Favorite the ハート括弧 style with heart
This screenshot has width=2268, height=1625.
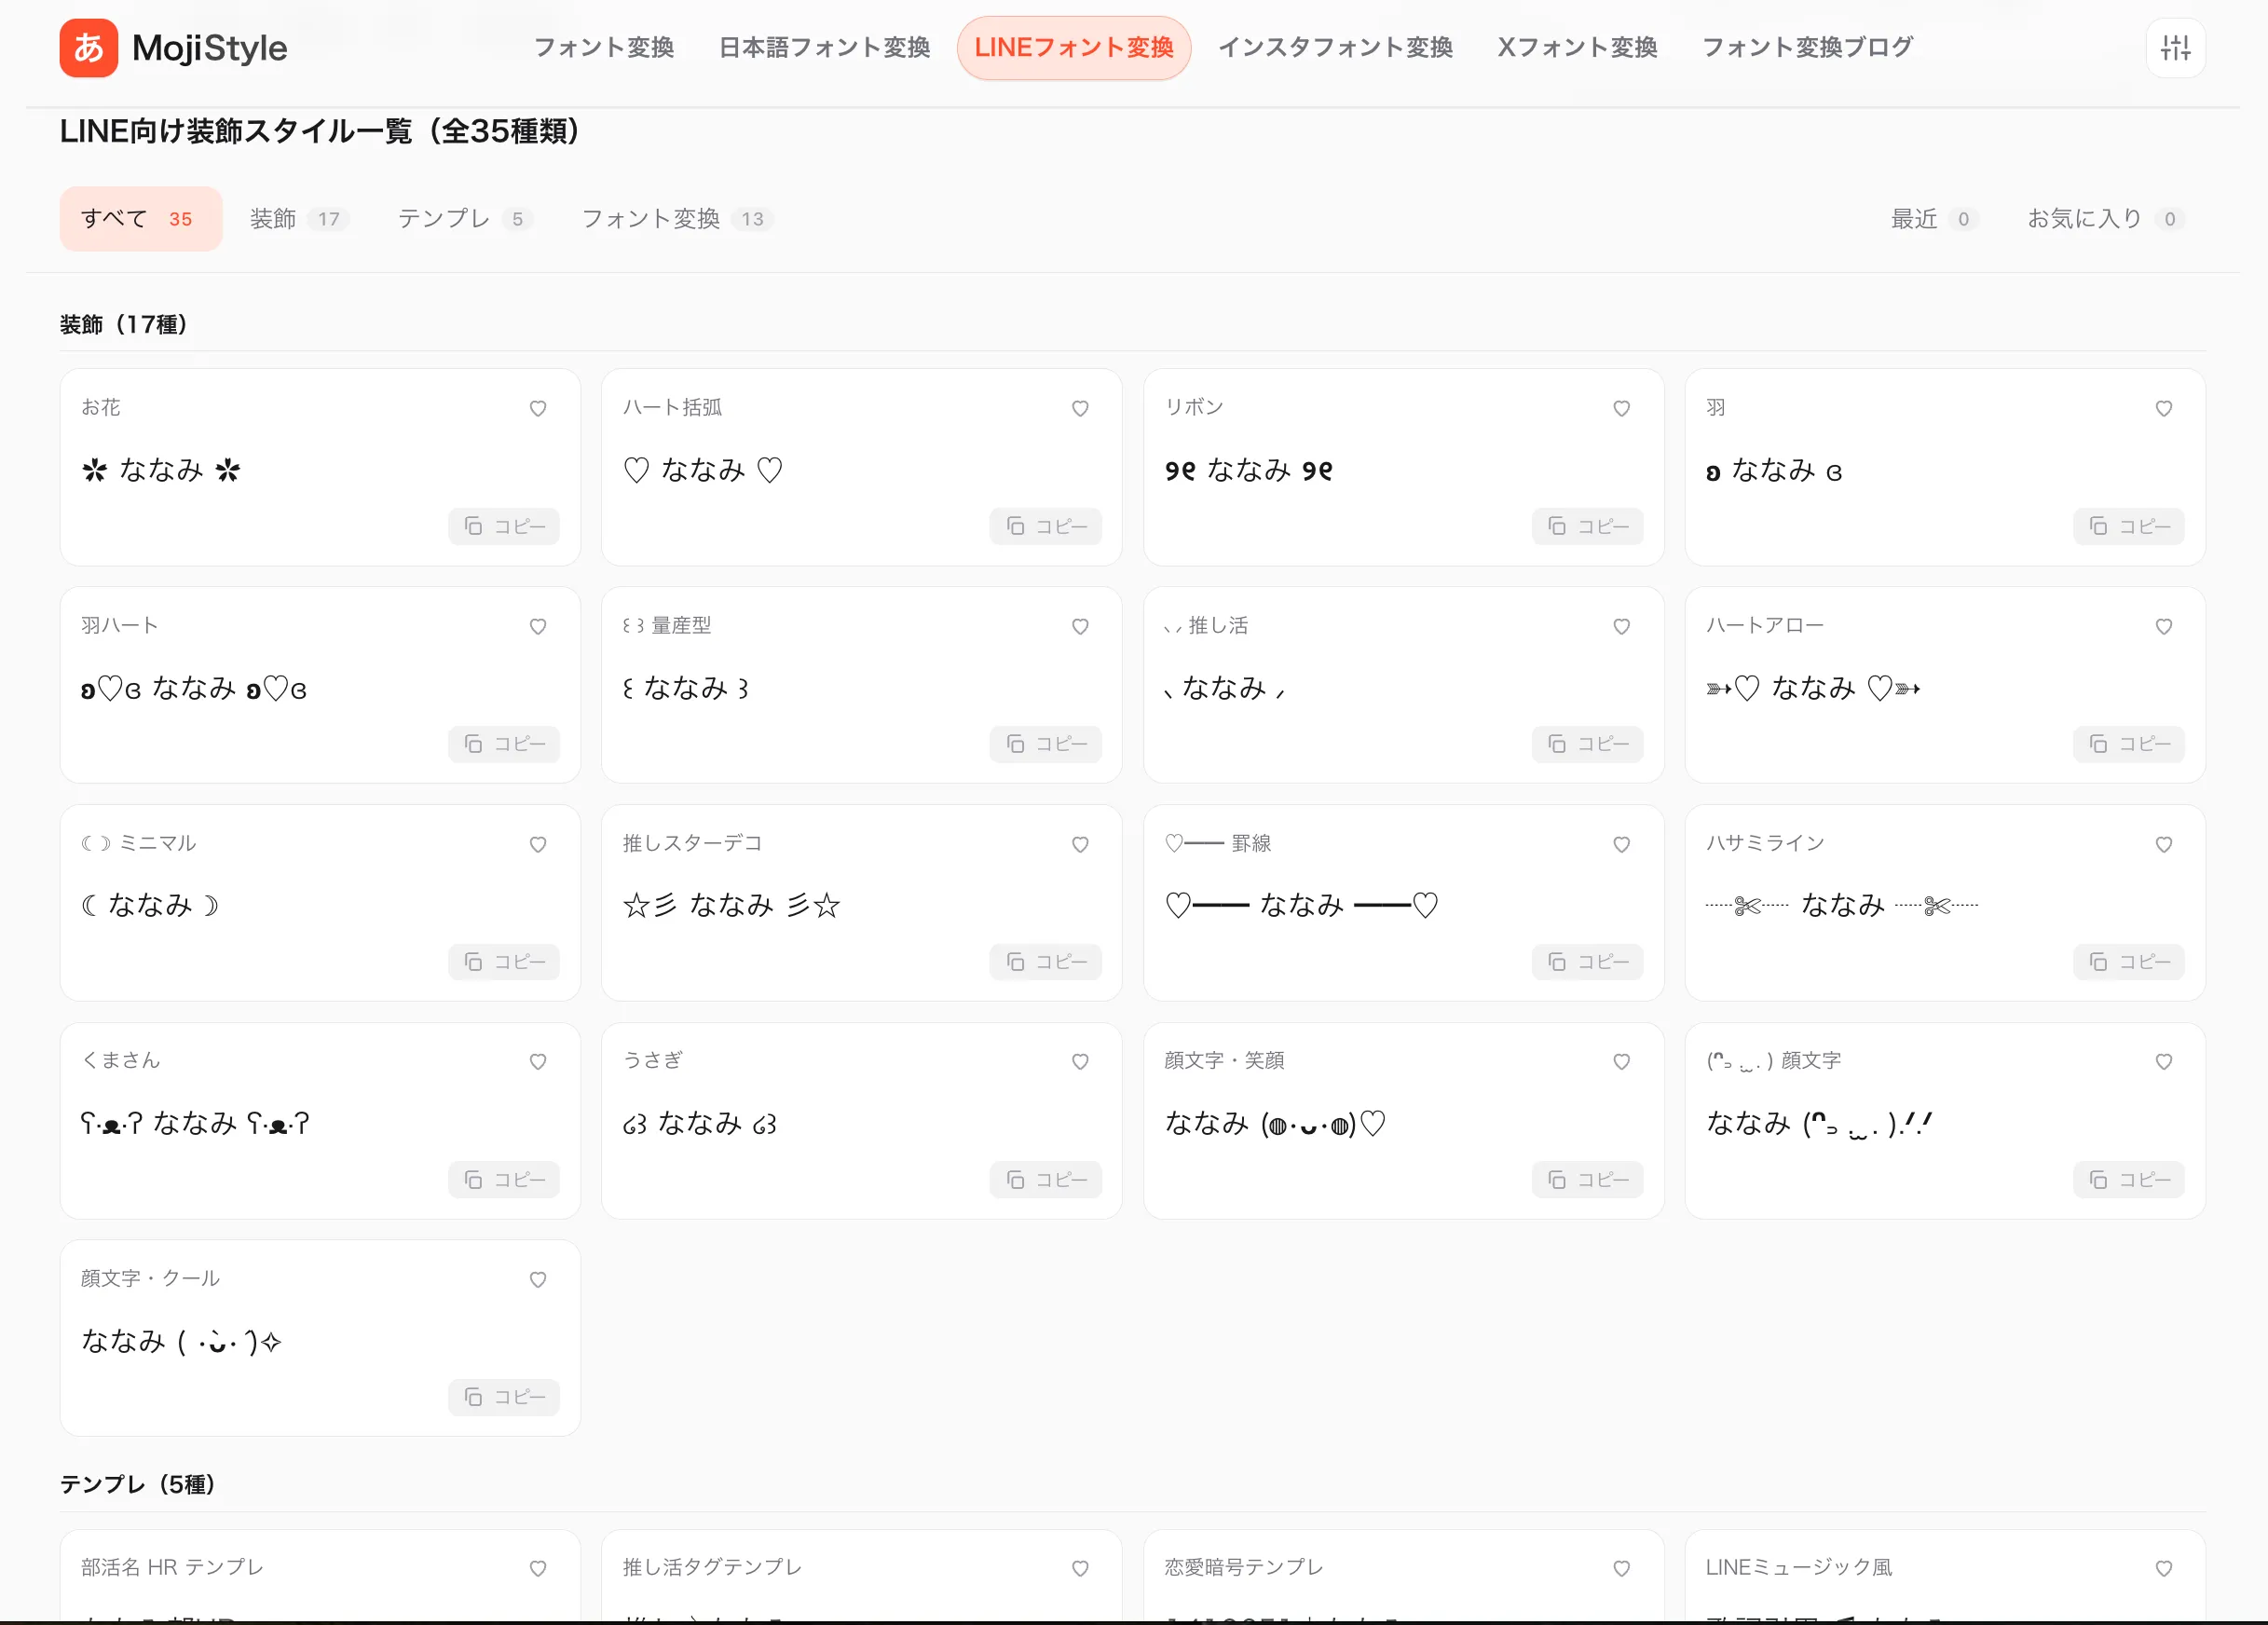pyautogui.click(x=1080, y=408)
